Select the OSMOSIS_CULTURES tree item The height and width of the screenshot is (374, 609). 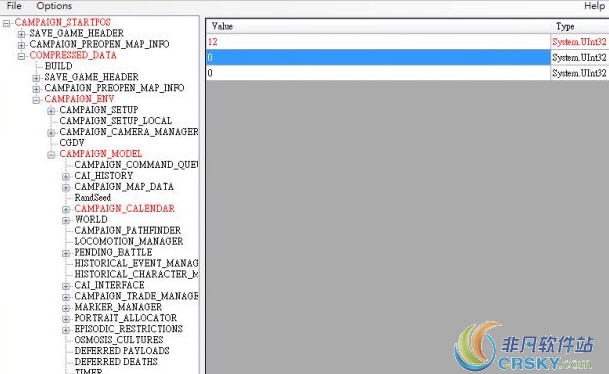(x=118, y=340)
